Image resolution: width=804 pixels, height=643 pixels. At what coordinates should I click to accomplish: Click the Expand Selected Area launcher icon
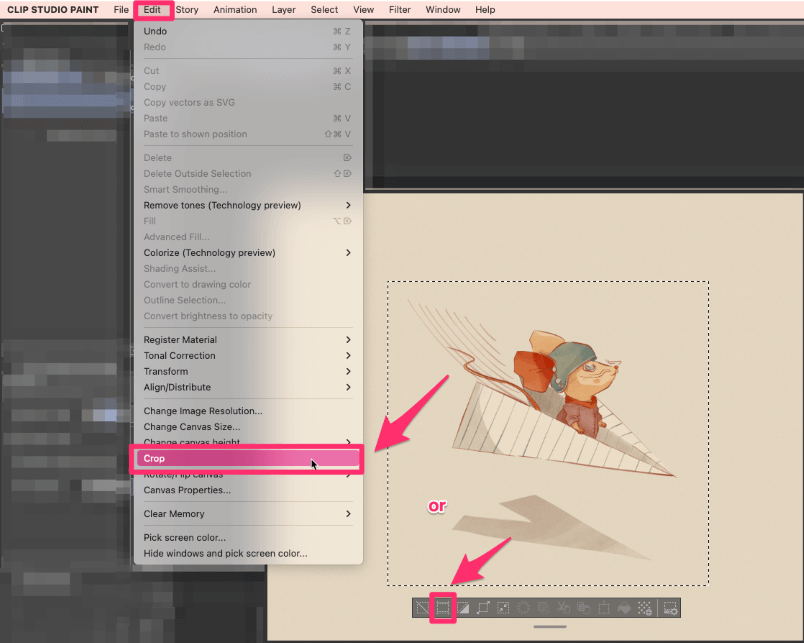(485, 607)
